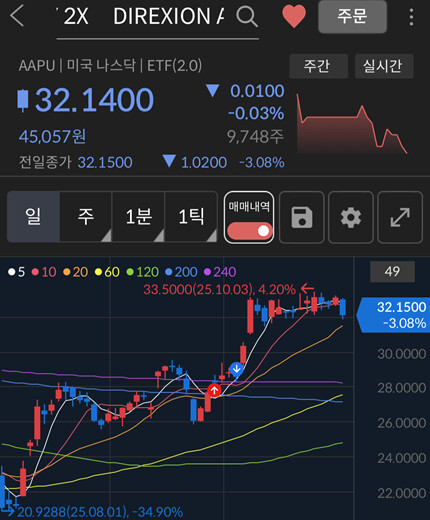Open stock search with the magnifier icon
Image resolution: width=430 pixels, height=520 pixels.
click(x=247, y=16)
